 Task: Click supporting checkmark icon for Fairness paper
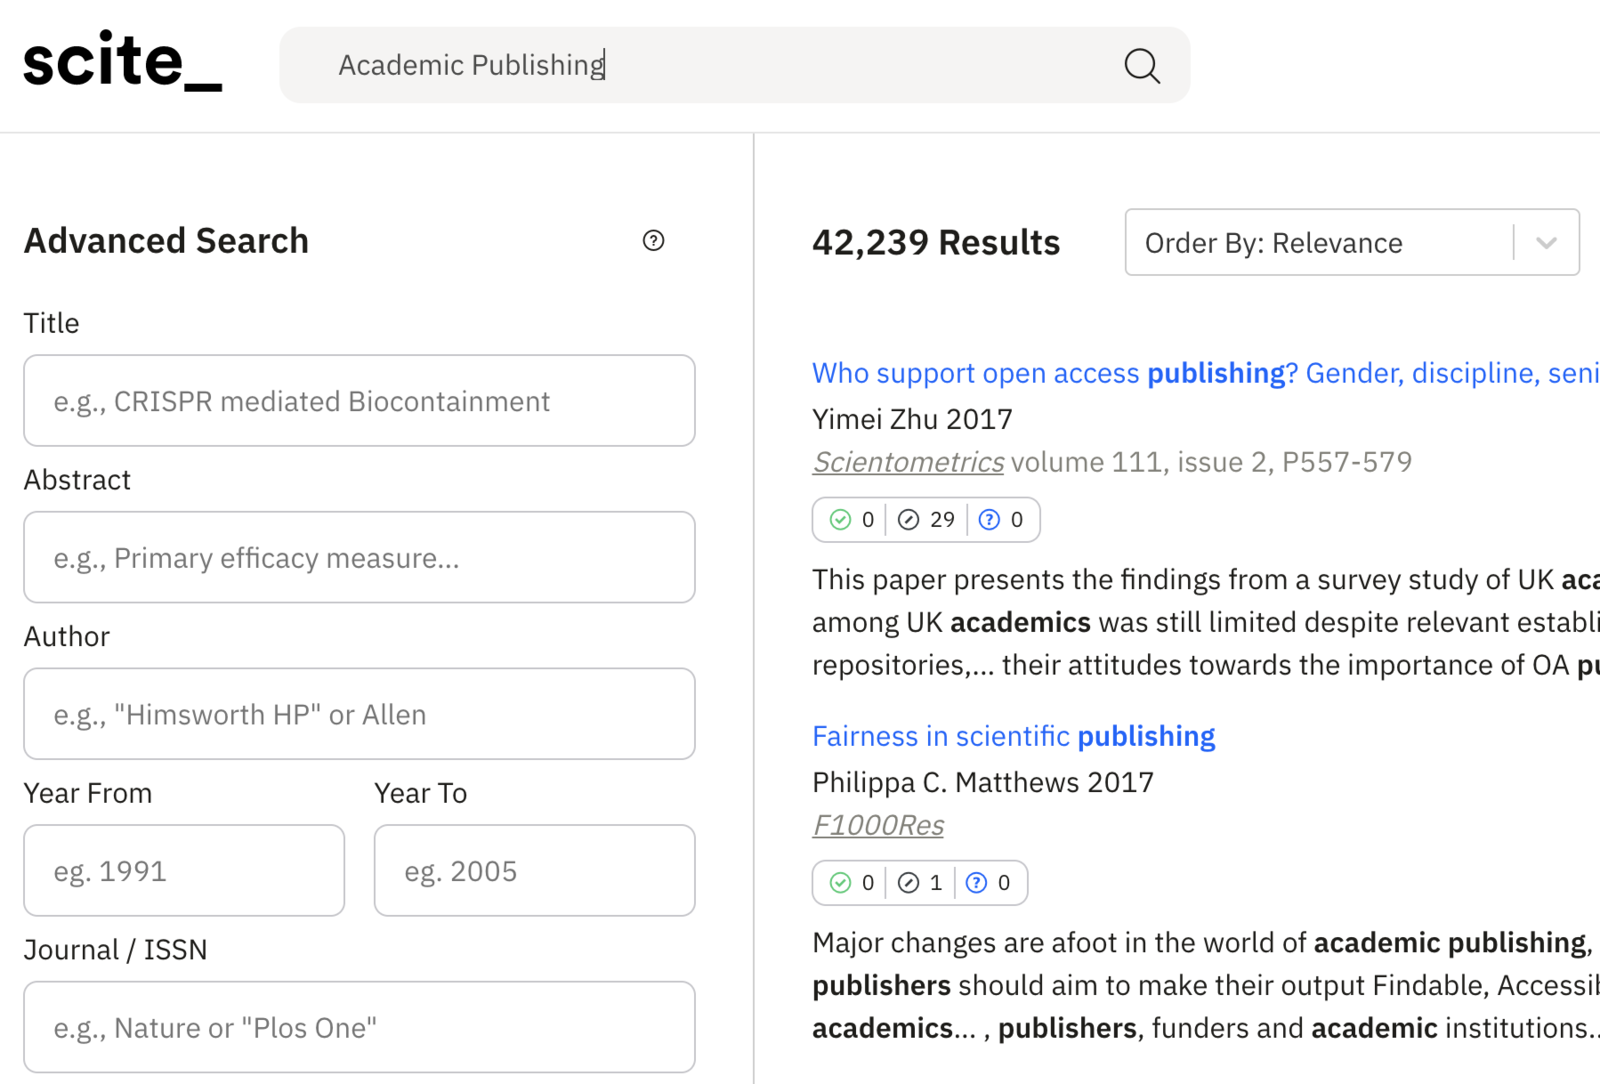click(x=840, y=883)
